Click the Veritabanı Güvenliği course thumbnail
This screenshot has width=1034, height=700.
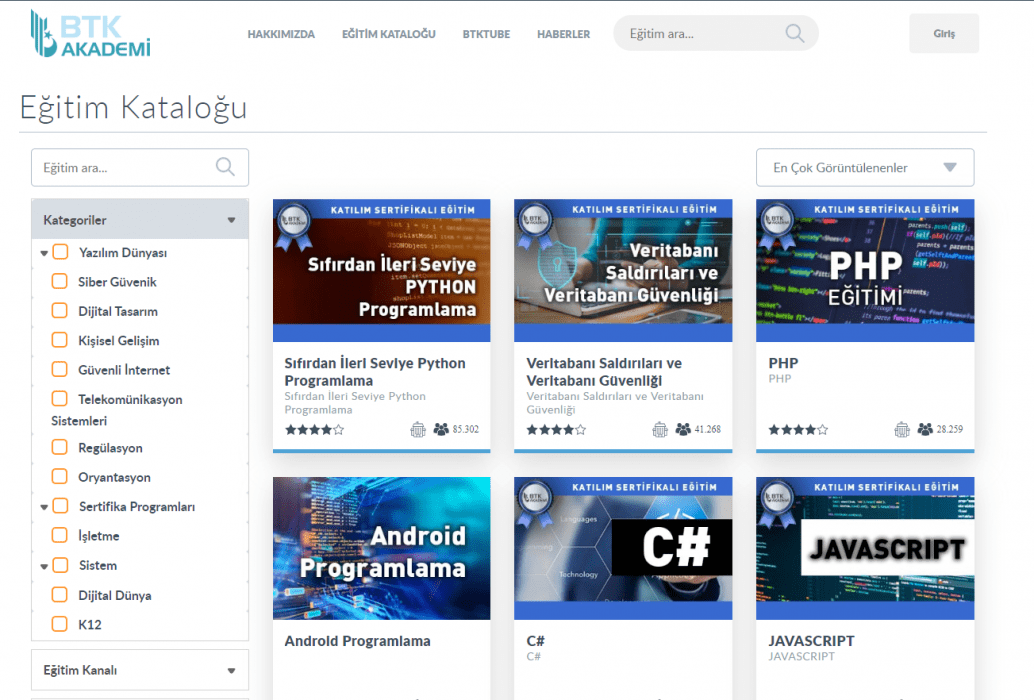coord(623,270)
